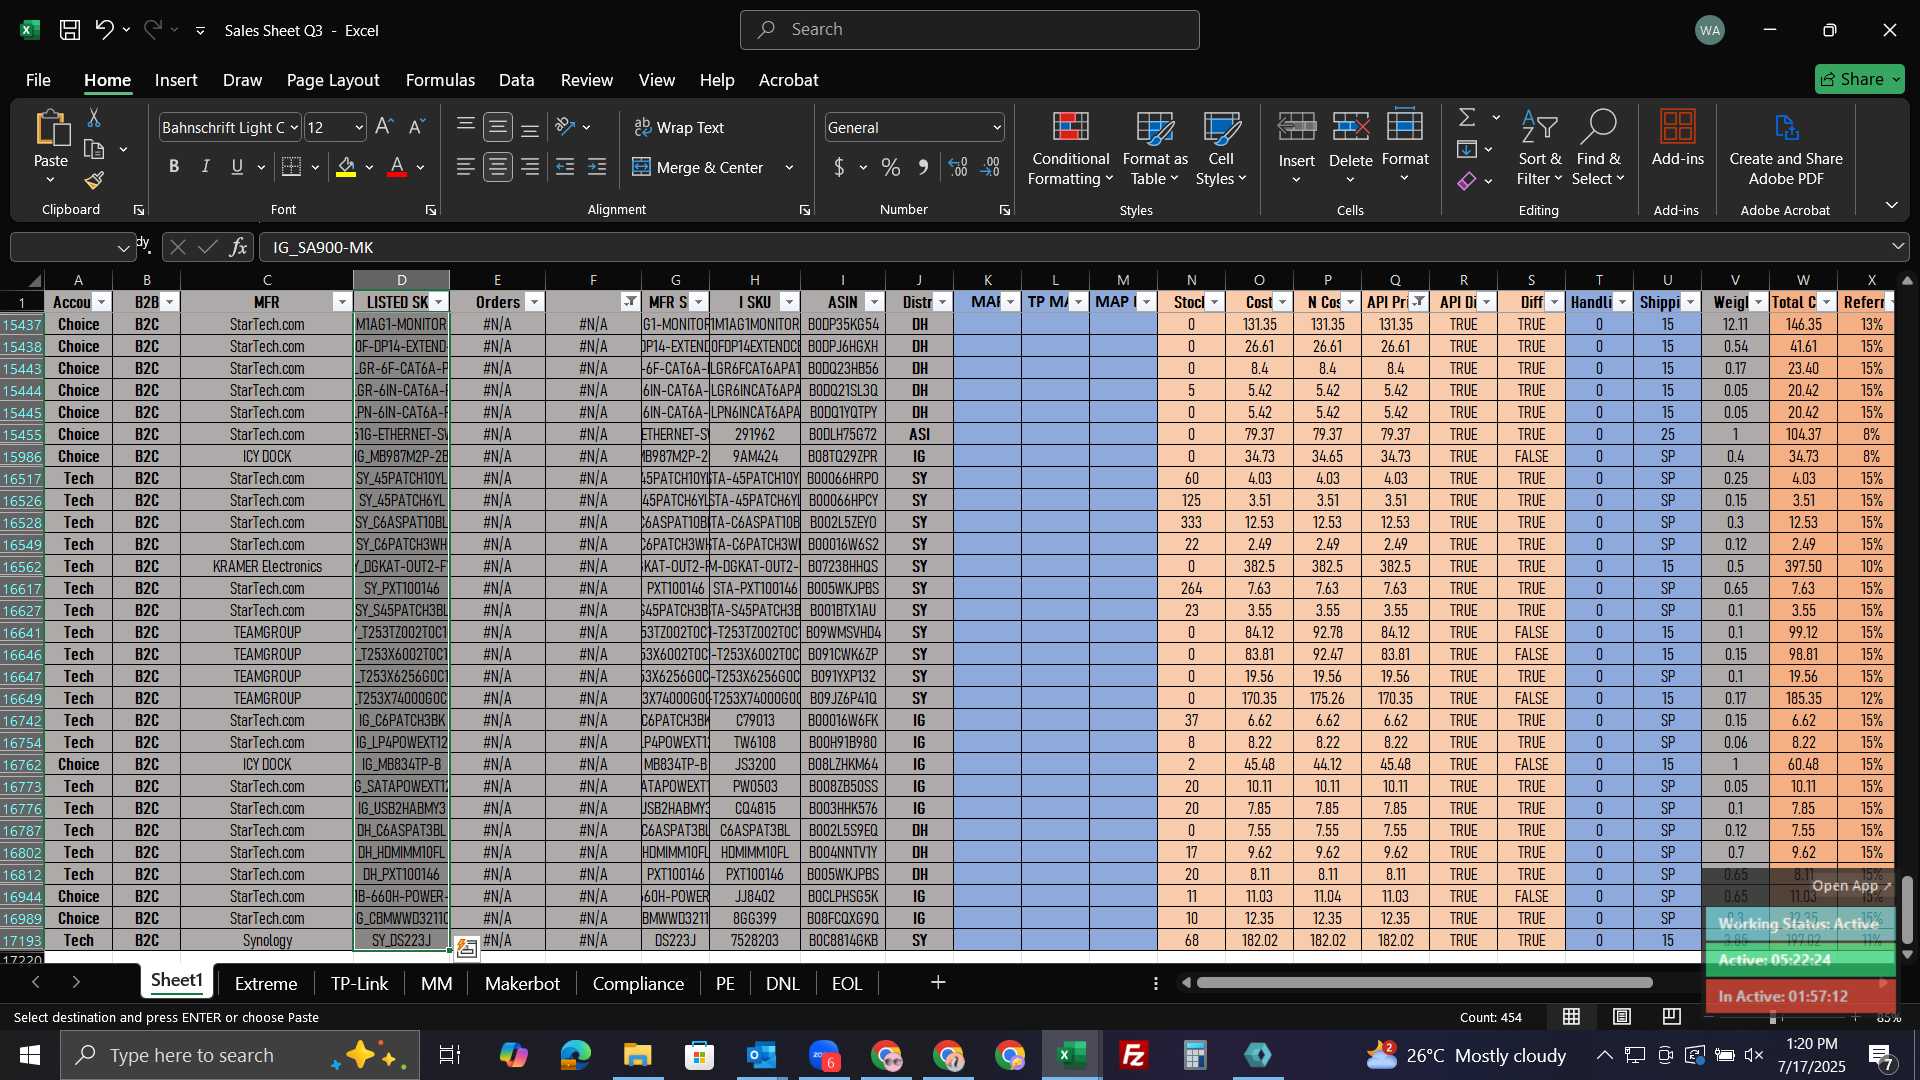Open the Compliance sheet tab
This screenshot has width=1920, height=1080.
[638, 983]
